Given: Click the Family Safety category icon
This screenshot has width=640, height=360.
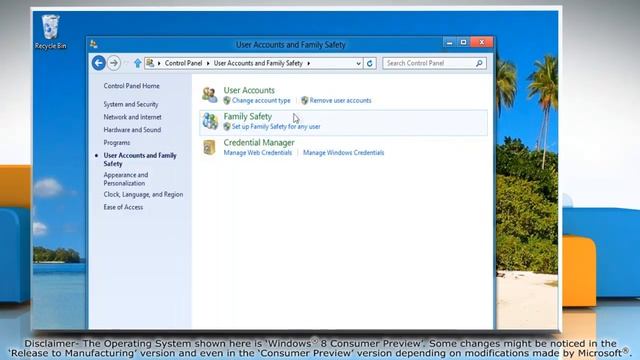Looking at the screenshot, I should (210, 121).
